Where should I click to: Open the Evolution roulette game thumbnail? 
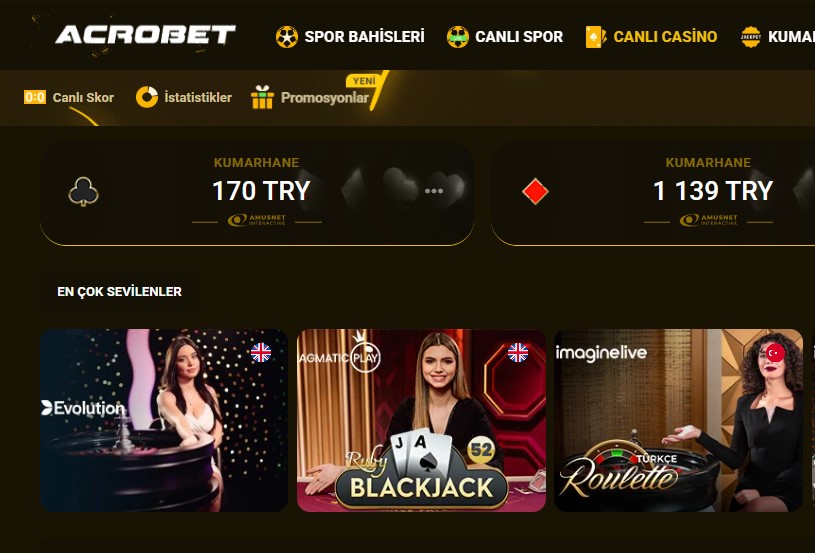(164, 420)
